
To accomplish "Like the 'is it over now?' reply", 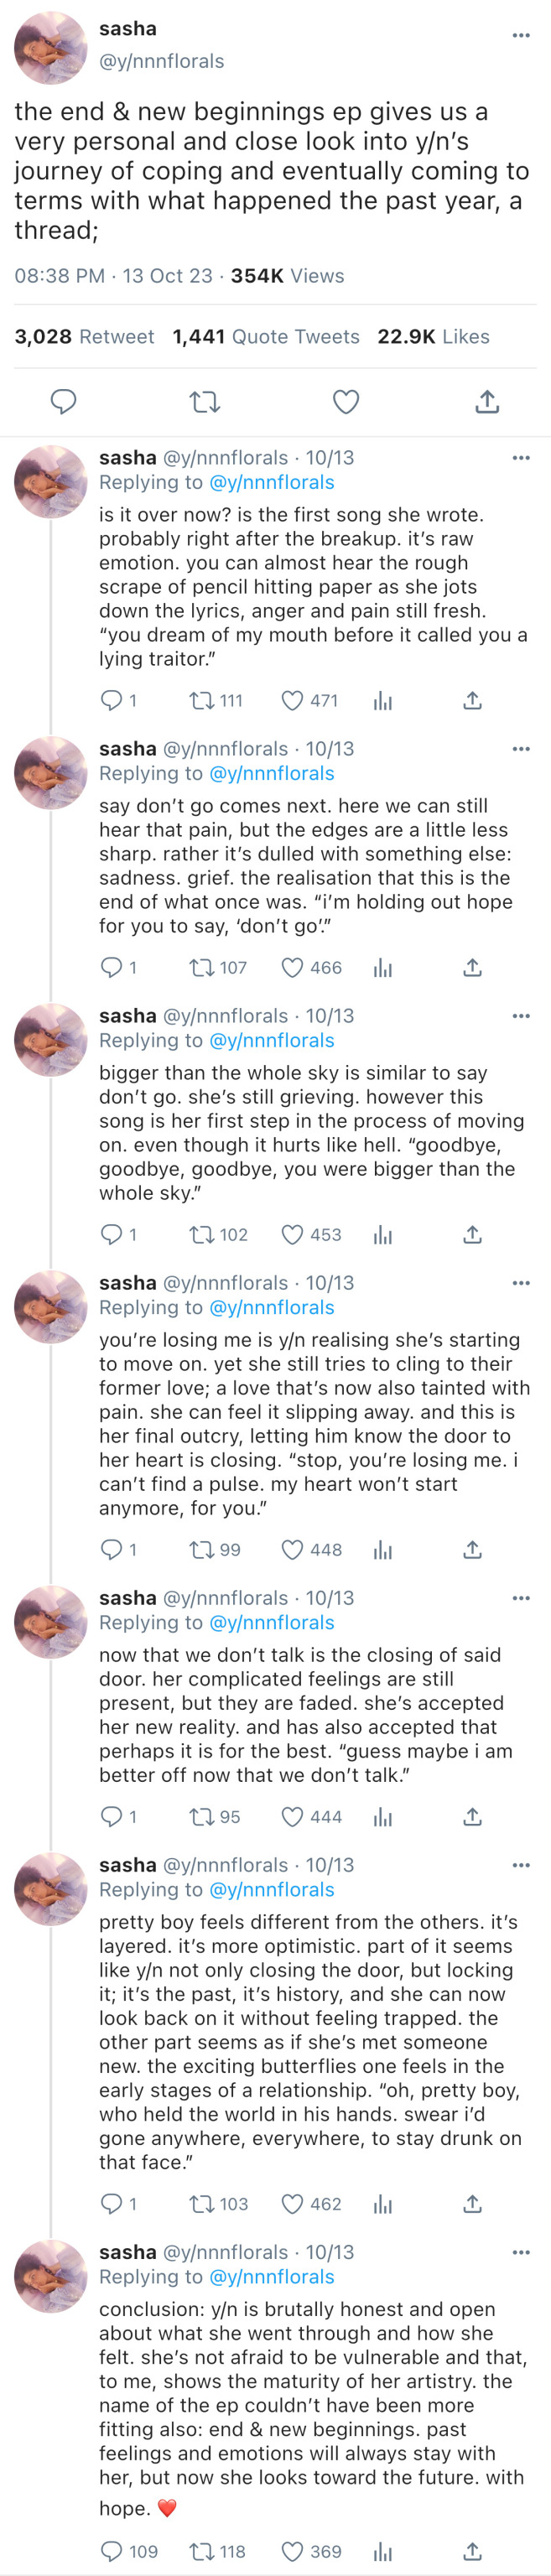I will [292, 701].
